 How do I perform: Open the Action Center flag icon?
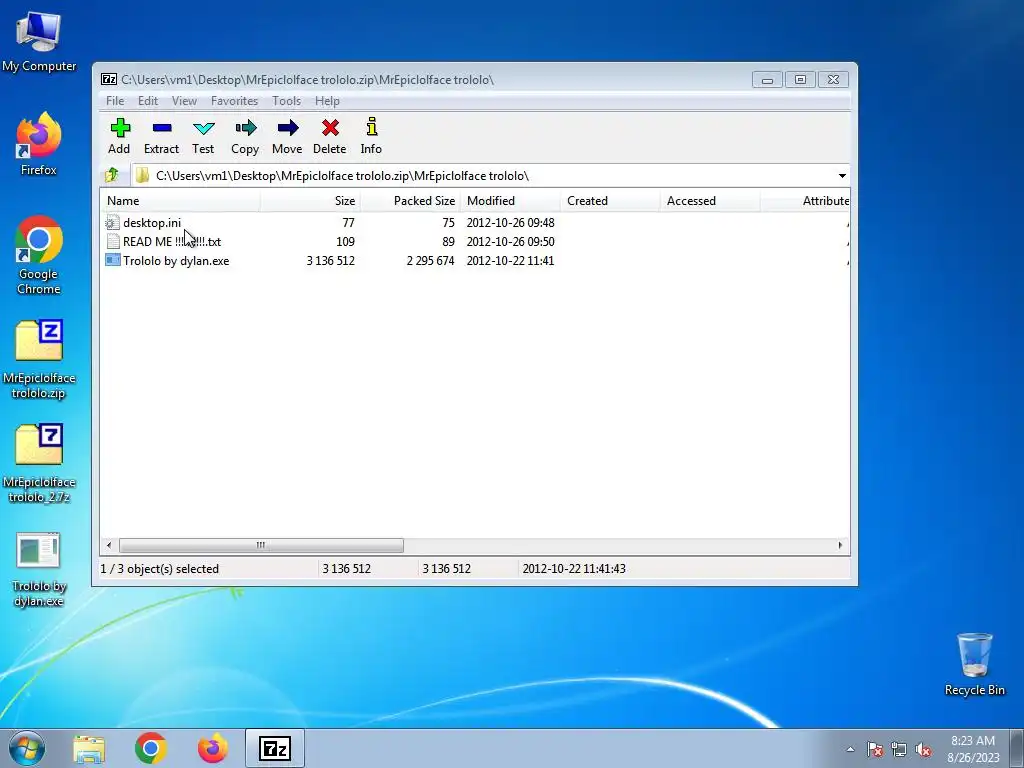[x=875, y=750]
